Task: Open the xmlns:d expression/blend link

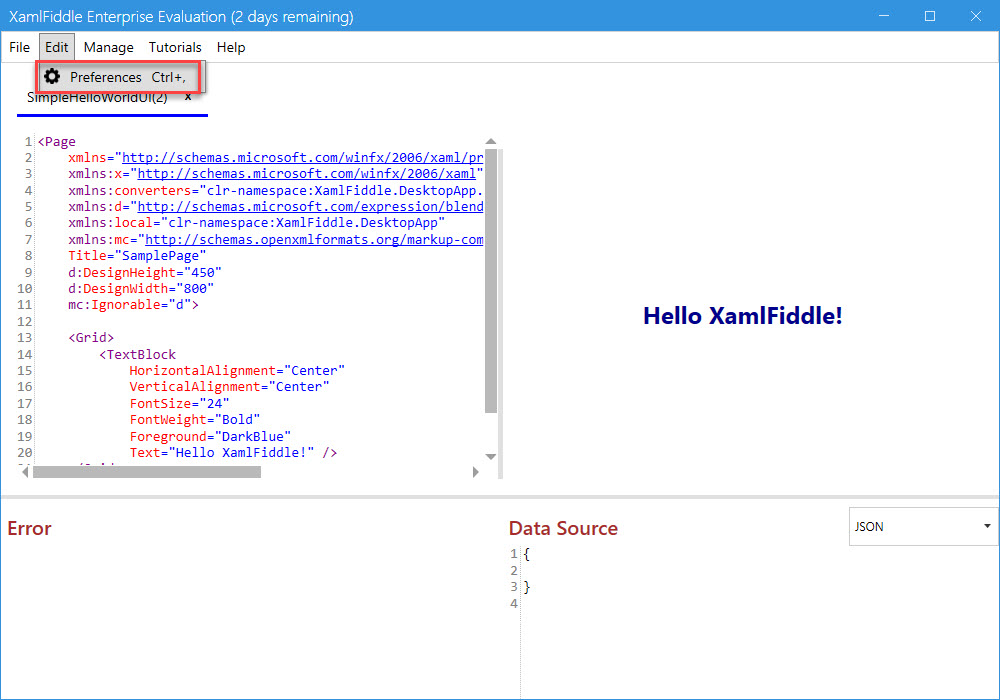Action: 311,207
